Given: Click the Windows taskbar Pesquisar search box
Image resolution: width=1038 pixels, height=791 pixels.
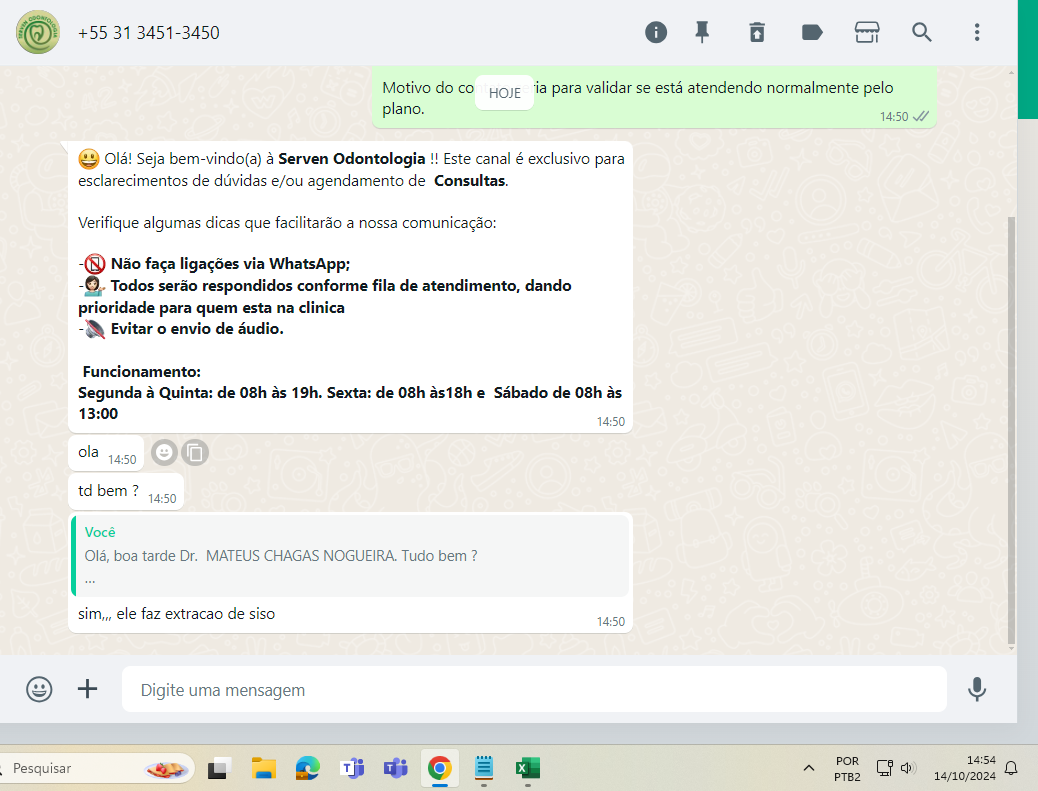Looking at the screenshot, I should click(x=98, y=768).
